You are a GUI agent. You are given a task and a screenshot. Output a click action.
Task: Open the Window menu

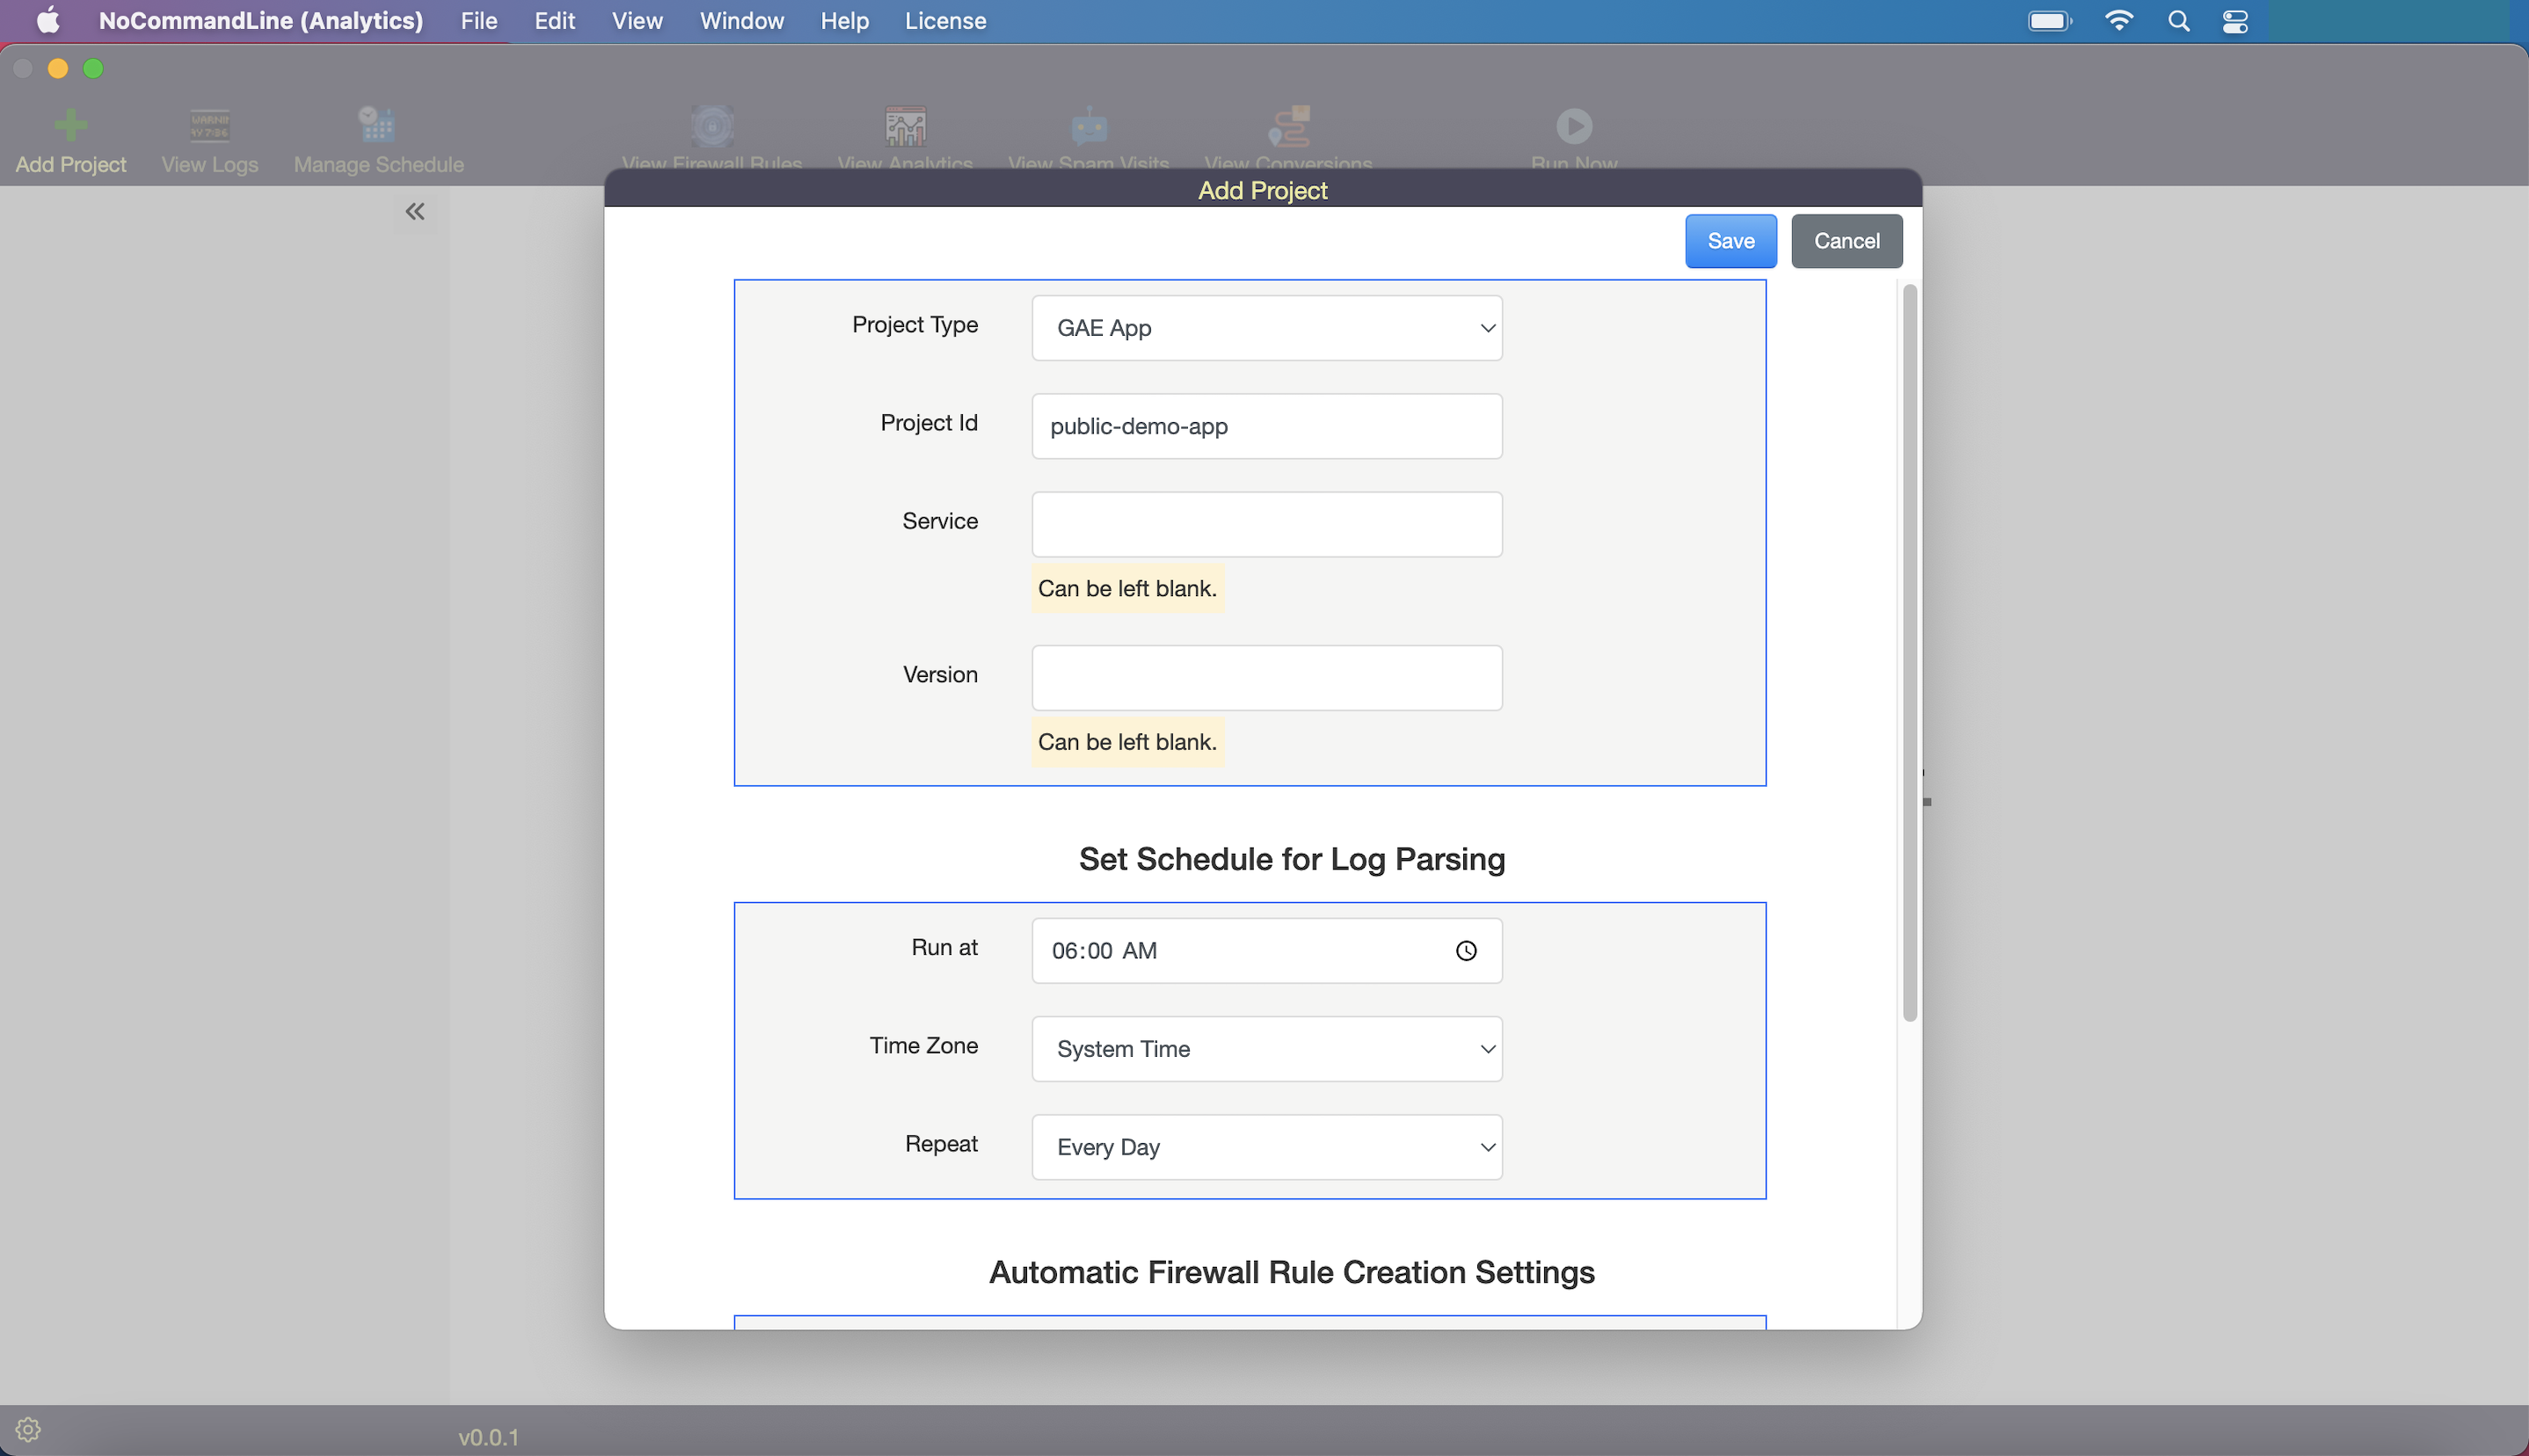742,21
